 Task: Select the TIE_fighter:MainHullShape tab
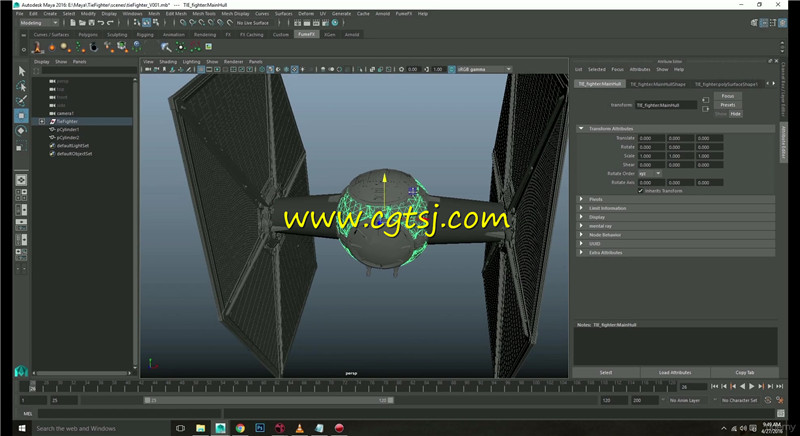tap(658, 84)
